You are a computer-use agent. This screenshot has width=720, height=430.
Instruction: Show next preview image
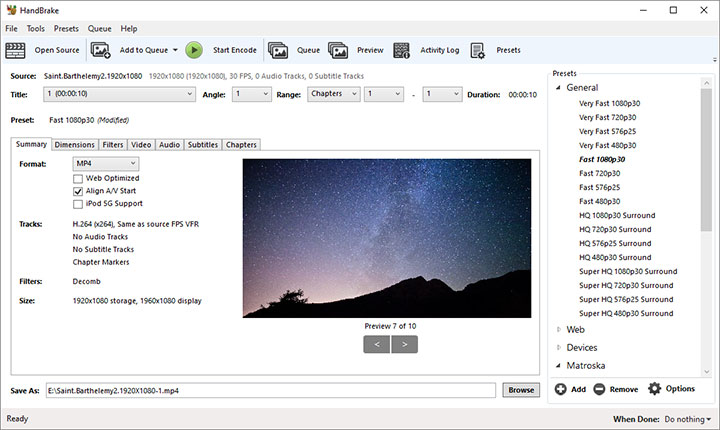(405, 344)
